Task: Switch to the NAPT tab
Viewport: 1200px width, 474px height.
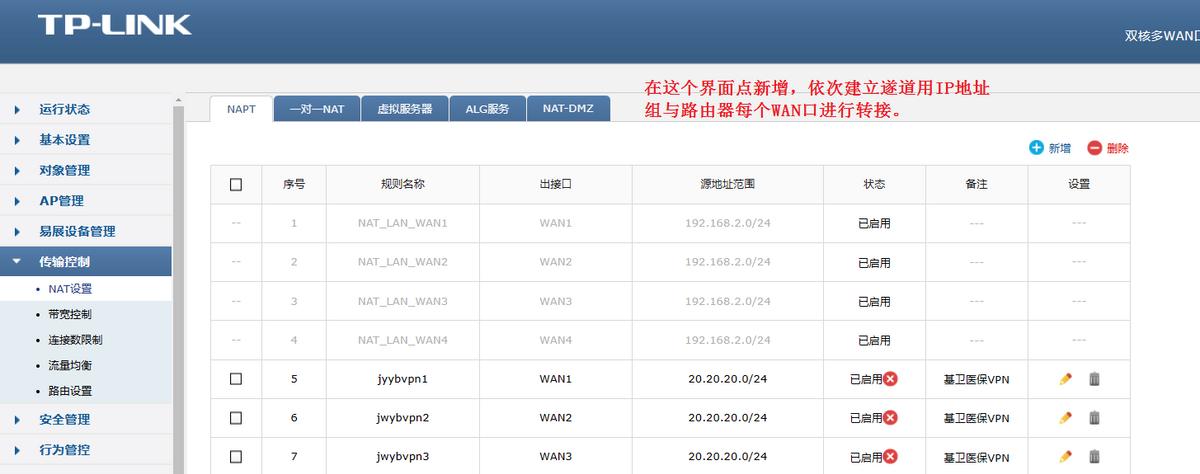Action: point(241,109)
